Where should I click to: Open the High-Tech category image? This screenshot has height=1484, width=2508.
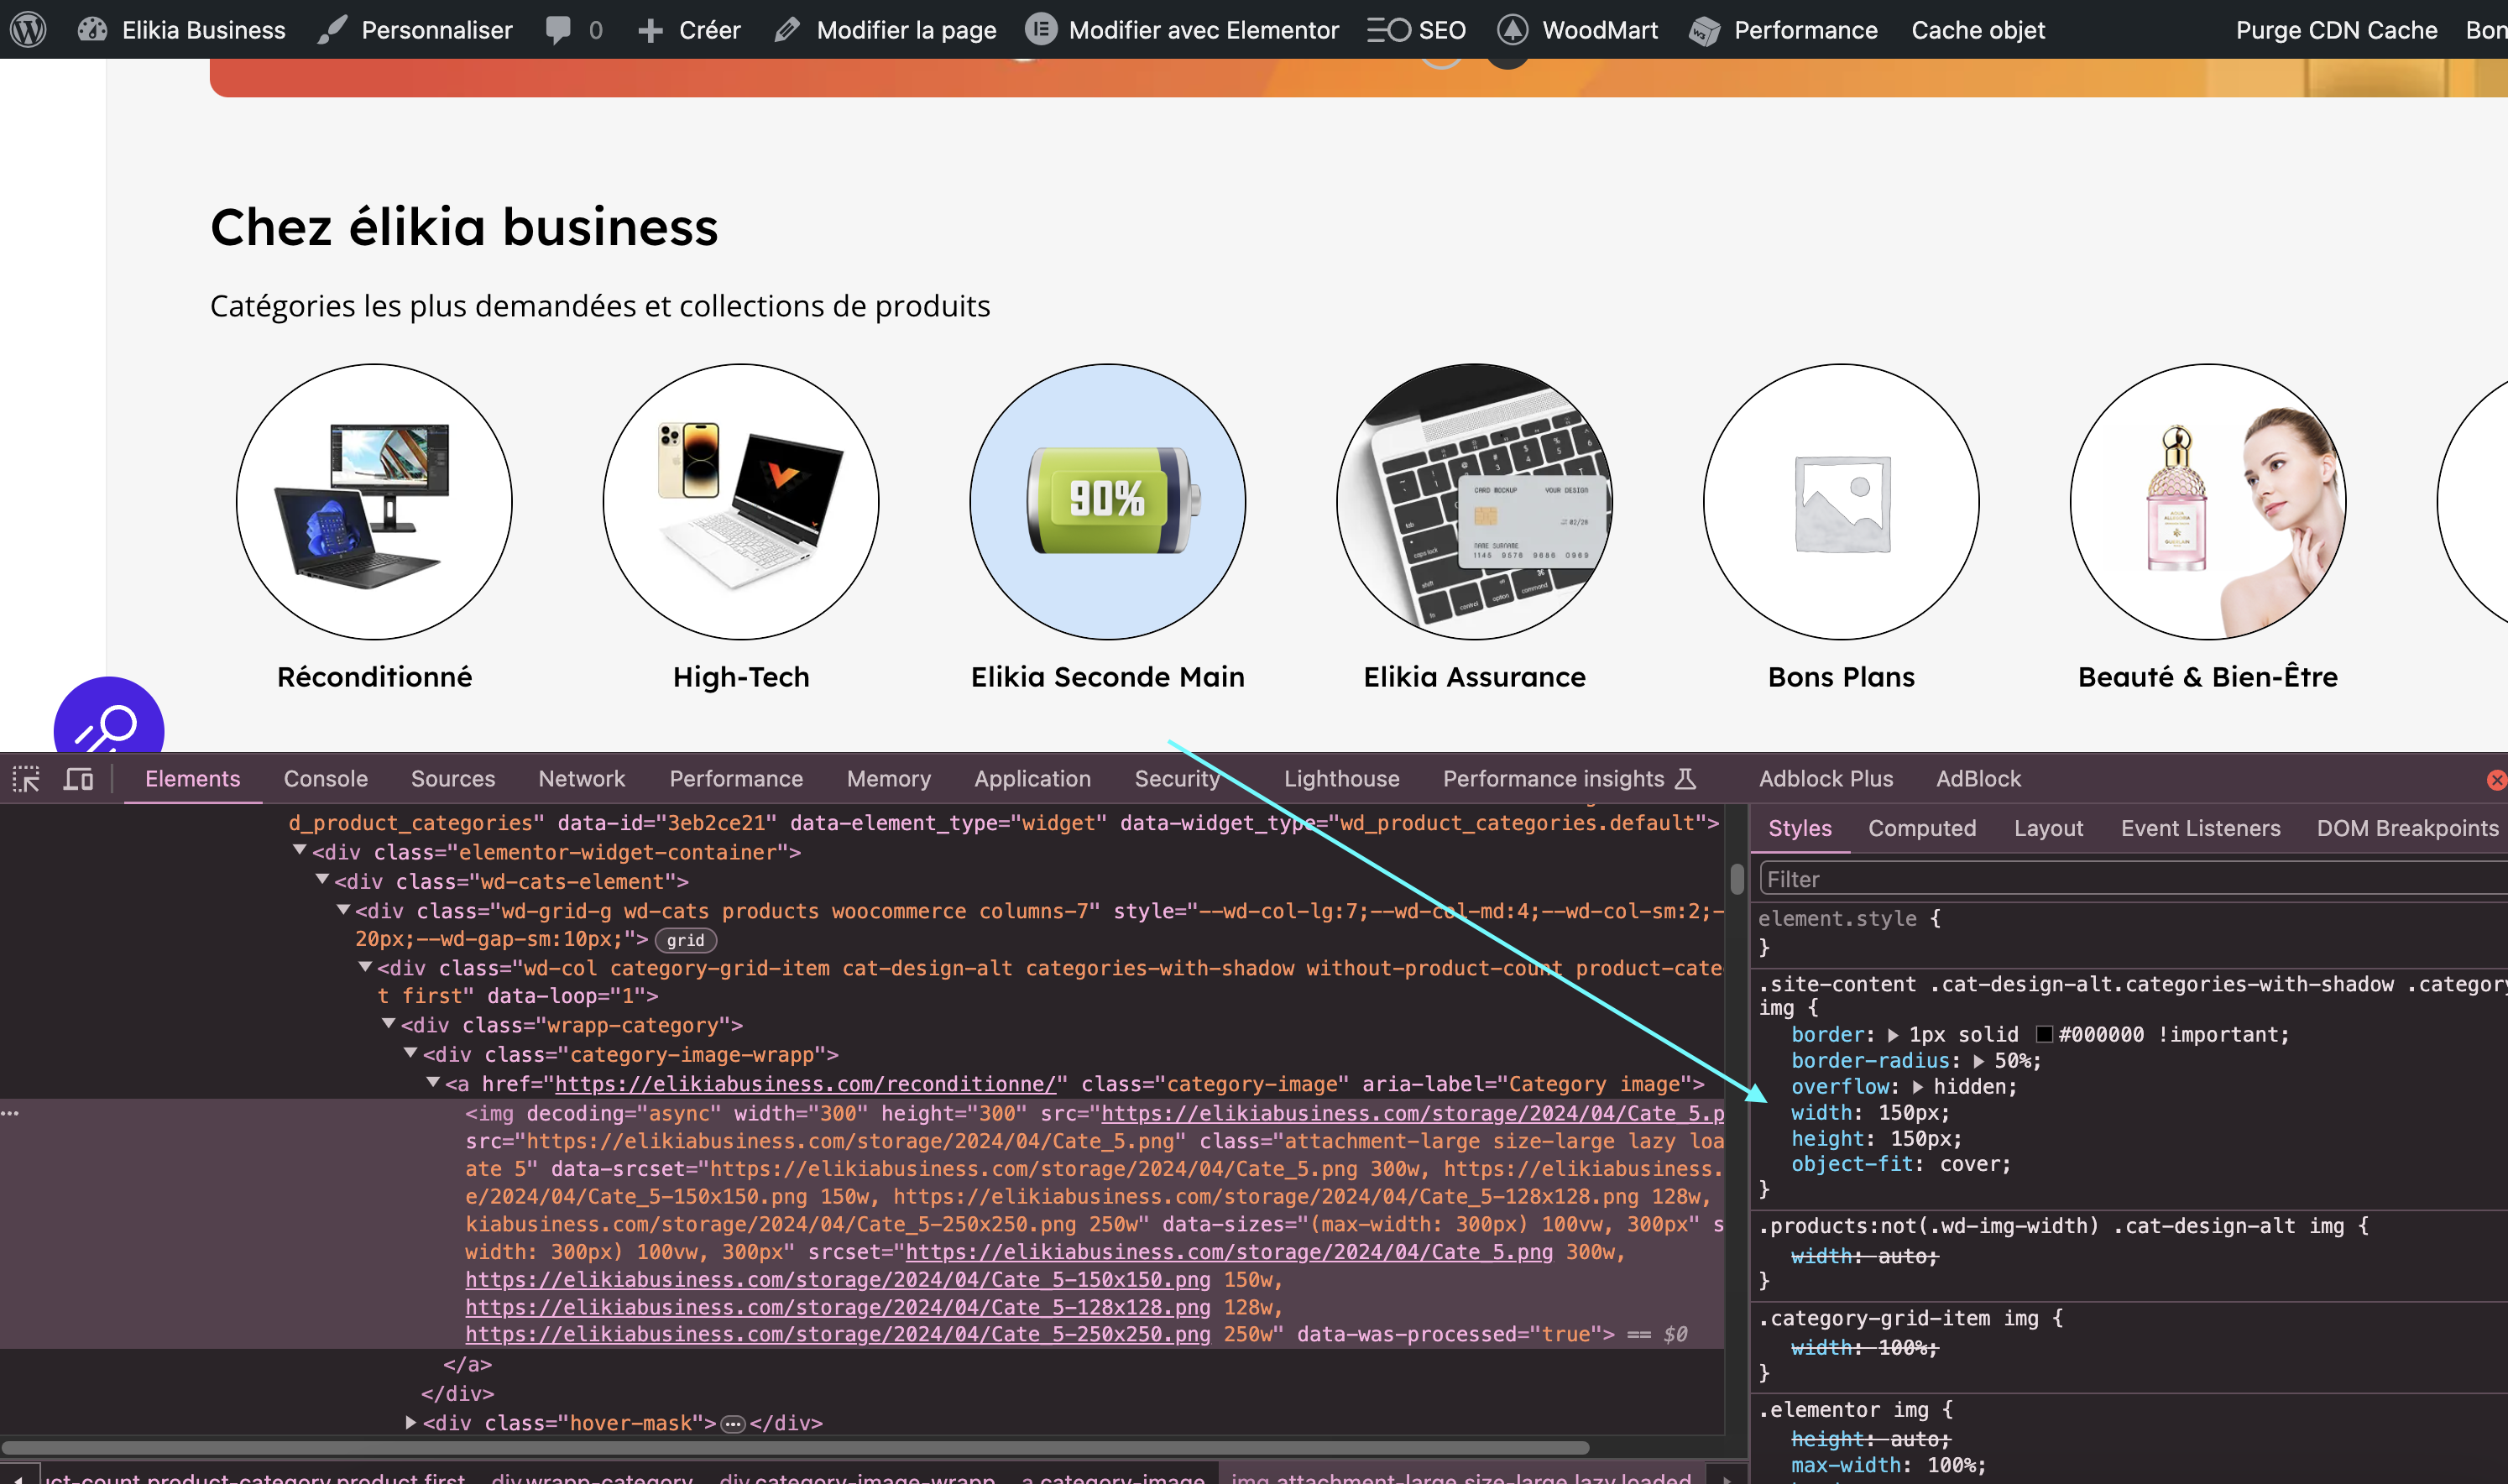[741, 502]
